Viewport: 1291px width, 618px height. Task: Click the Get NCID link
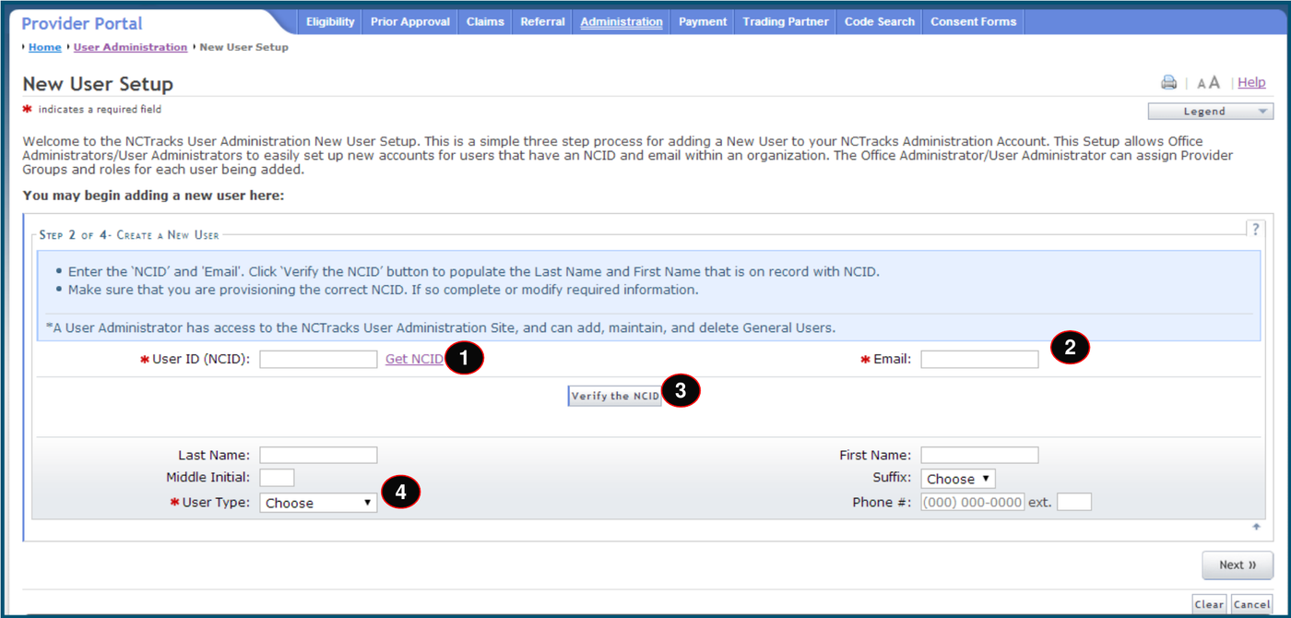[414, 359]
